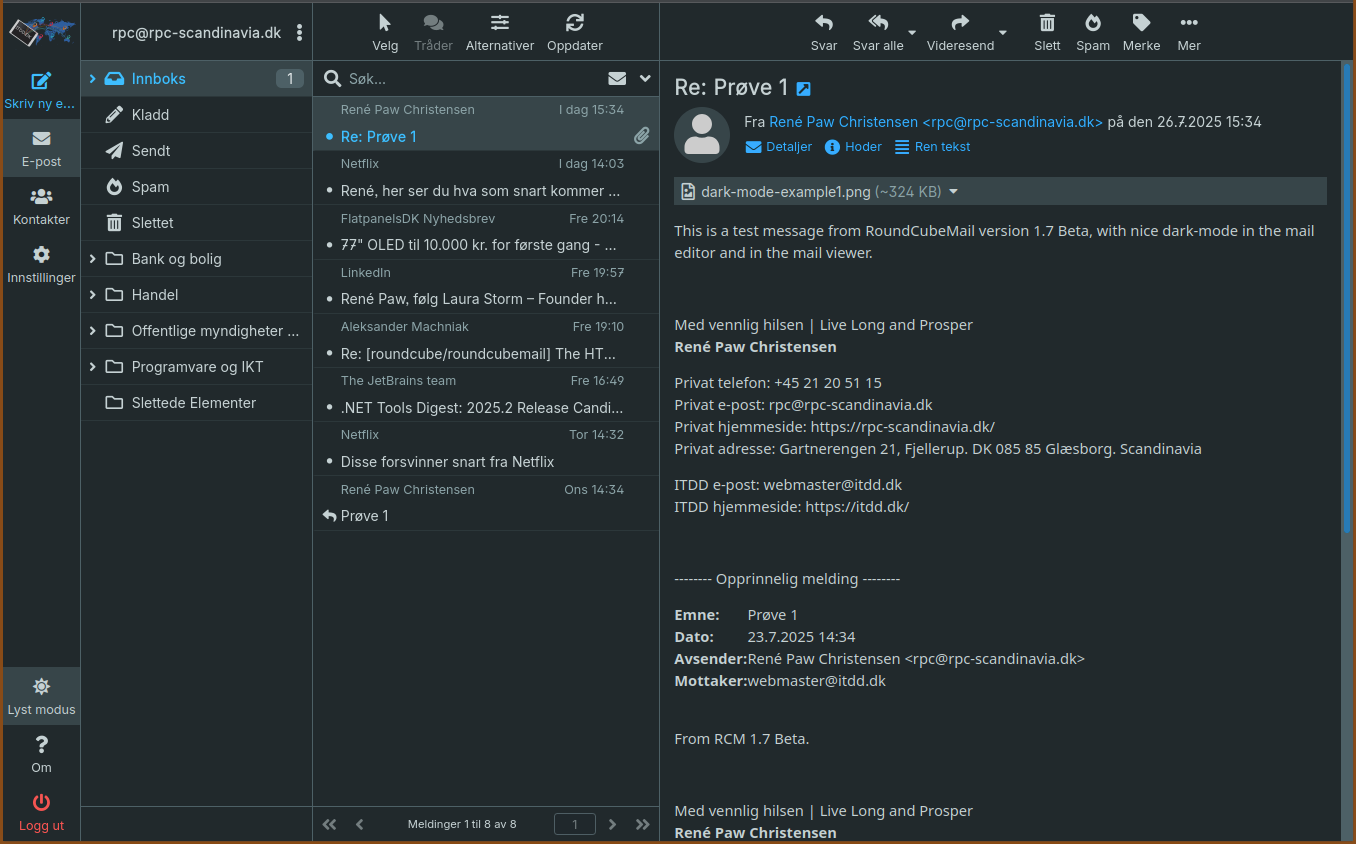View the message as Ren tekst

tap(932, 146)
